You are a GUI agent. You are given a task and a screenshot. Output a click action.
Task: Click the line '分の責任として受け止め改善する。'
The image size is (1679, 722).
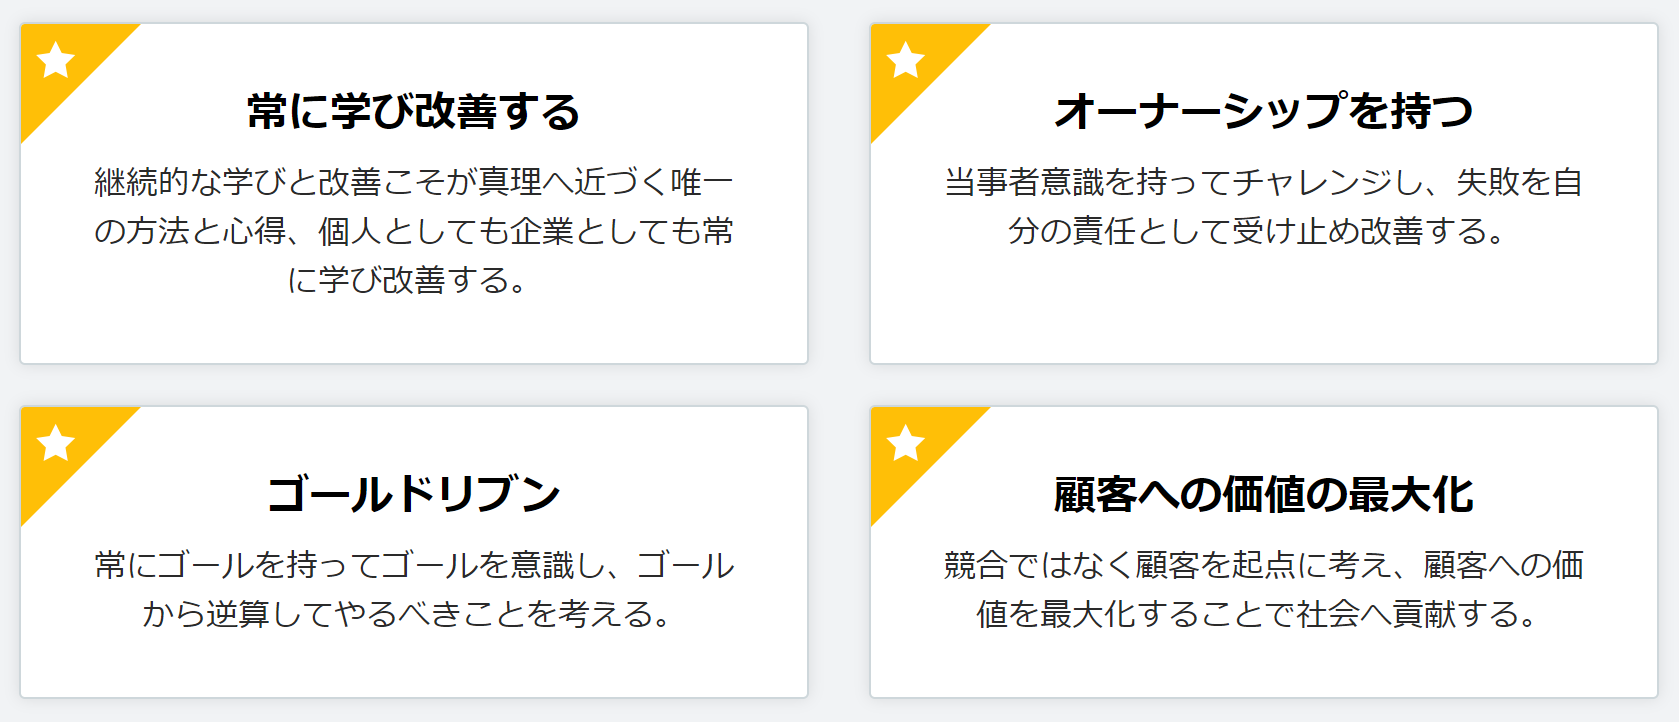(x=1258, y=231)
